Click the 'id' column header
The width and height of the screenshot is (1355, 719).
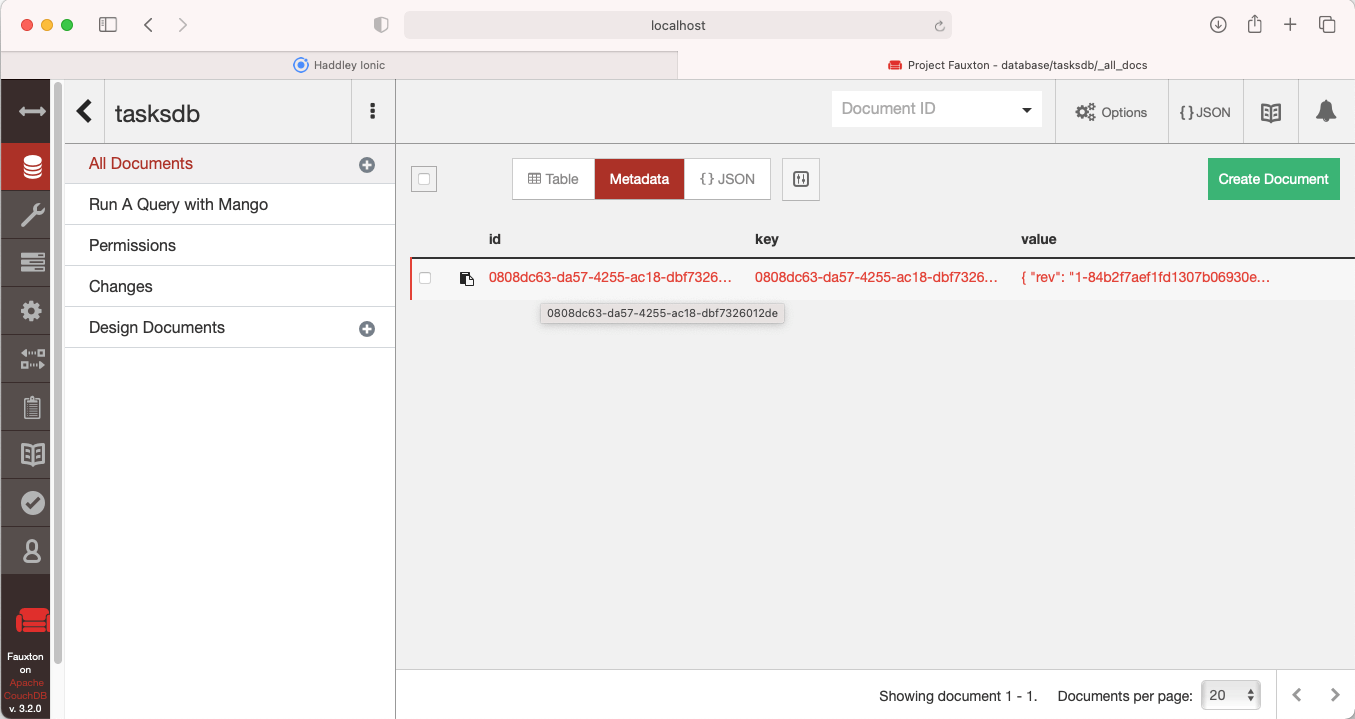[x=494, y=239]
